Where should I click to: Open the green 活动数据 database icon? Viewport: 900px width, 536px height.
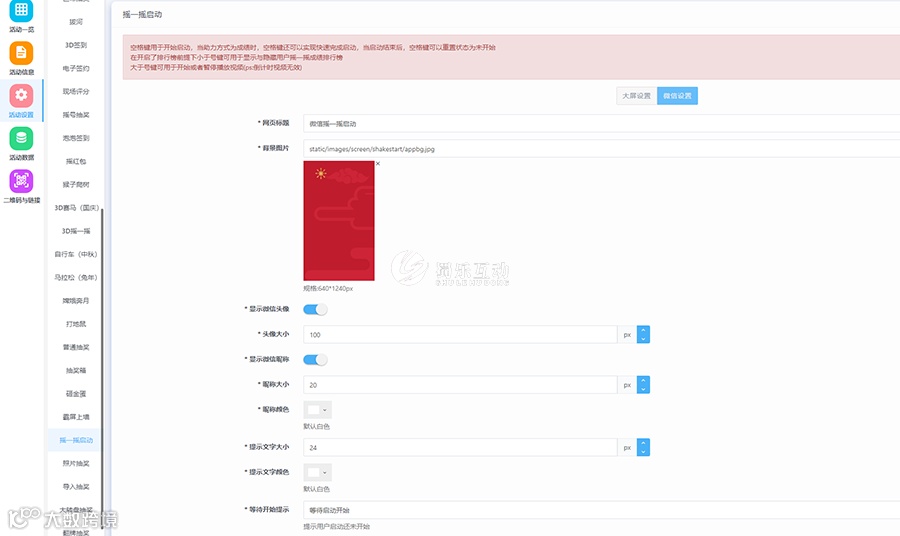(21, 138)
